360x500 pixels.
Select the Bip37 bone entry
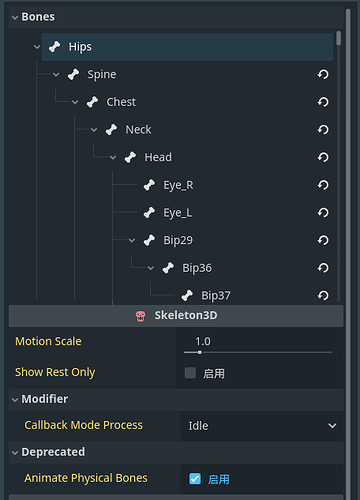(x=215, y=295)
